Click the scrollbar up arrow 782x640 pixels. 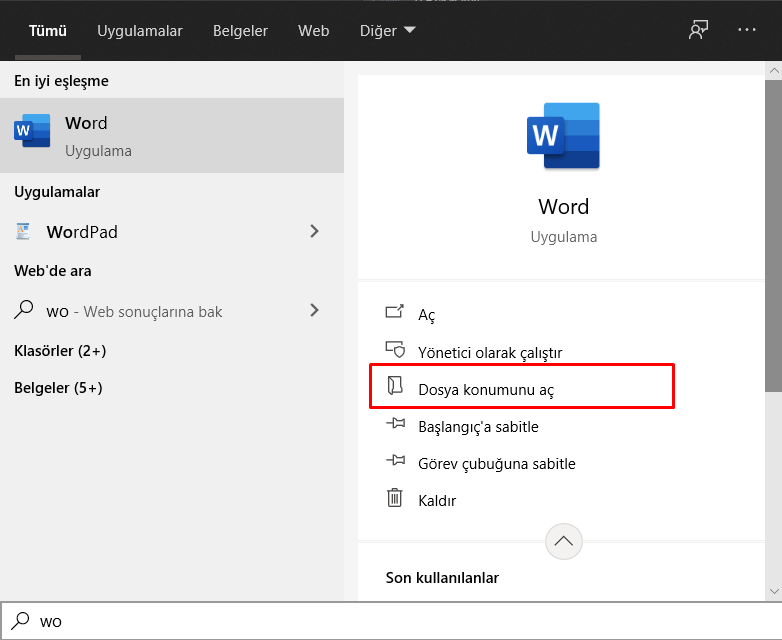point(774,71)
